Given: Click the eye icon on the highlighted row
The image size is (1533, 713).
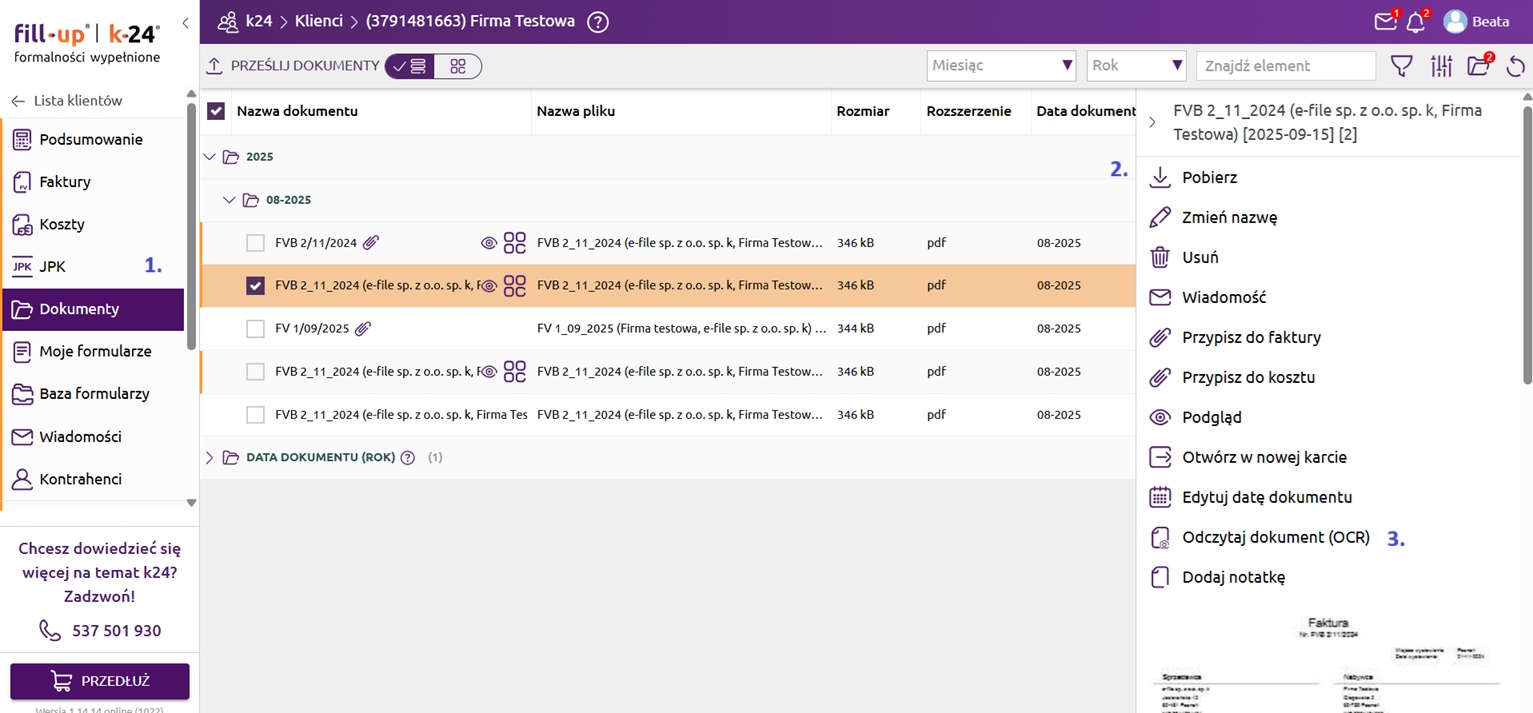Looking at the screenshot, I should [489, 285].
